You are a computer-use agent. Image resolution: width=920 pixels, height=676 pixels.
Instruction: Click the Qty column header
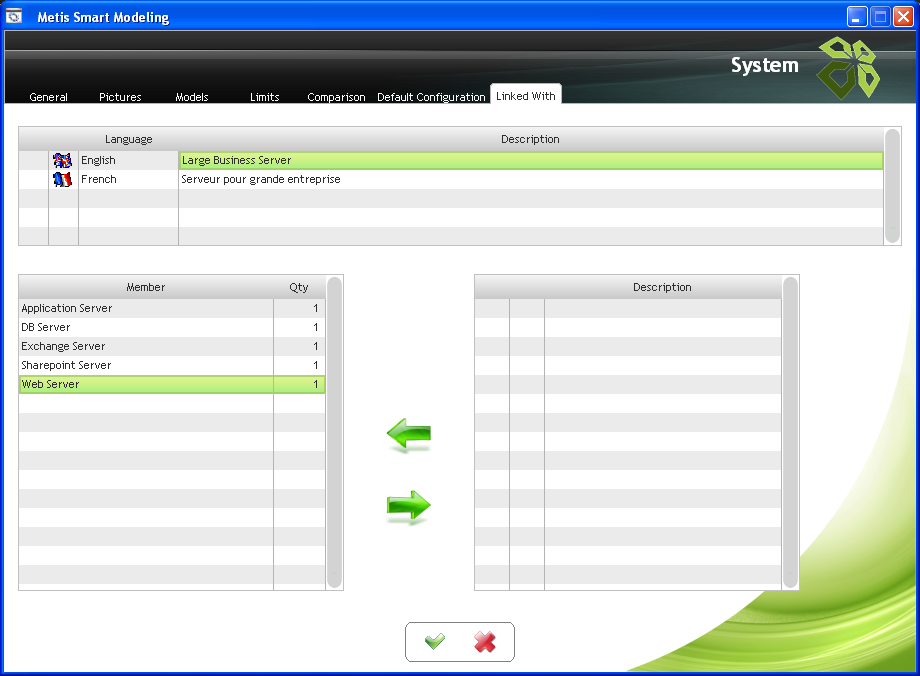pos(299,287)
